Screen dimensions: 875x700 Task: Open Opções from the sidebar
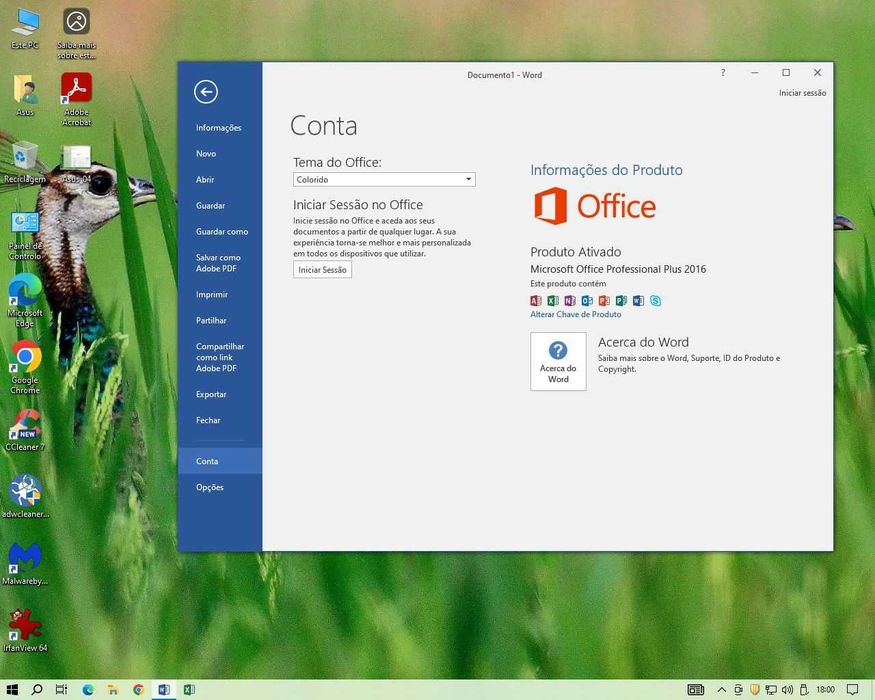coord(209,487)
